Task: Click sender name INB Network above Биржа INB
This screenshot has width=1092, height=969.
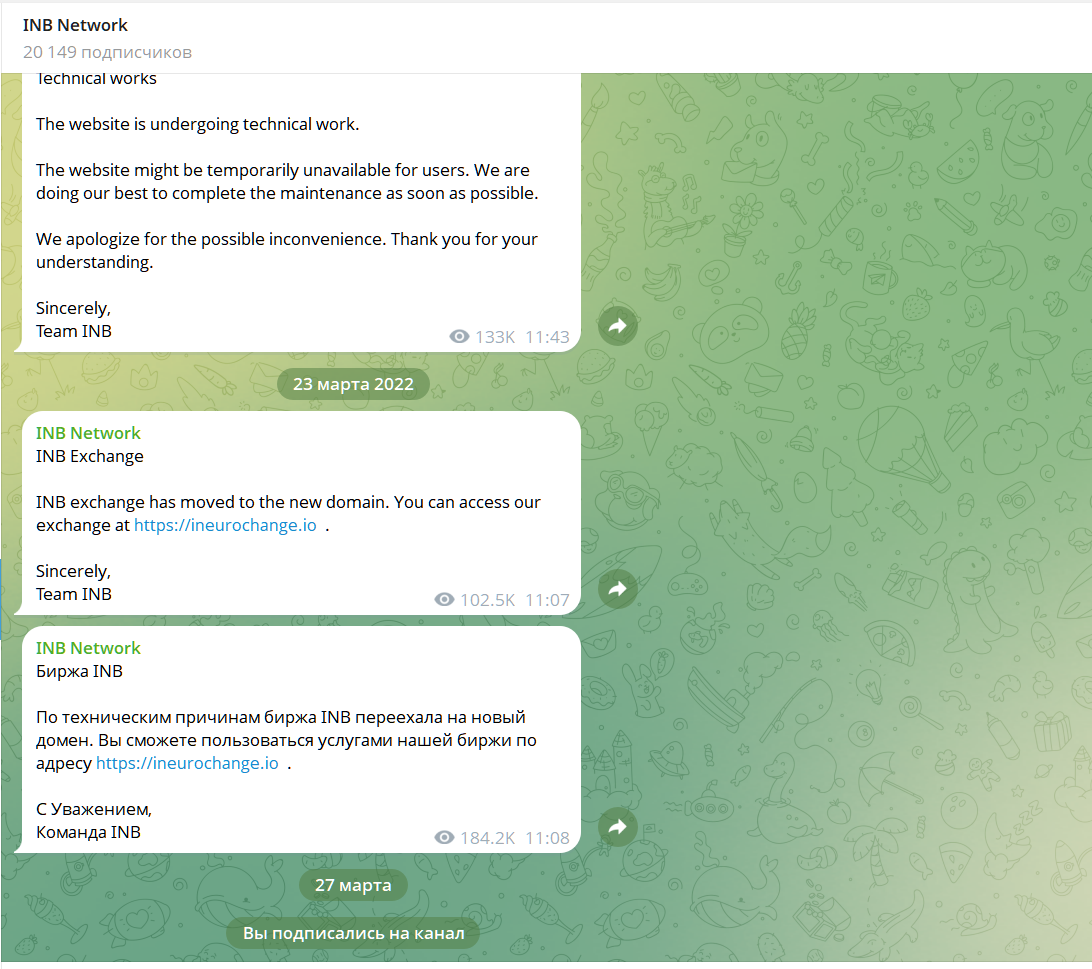Action: [x=88, y=648]
